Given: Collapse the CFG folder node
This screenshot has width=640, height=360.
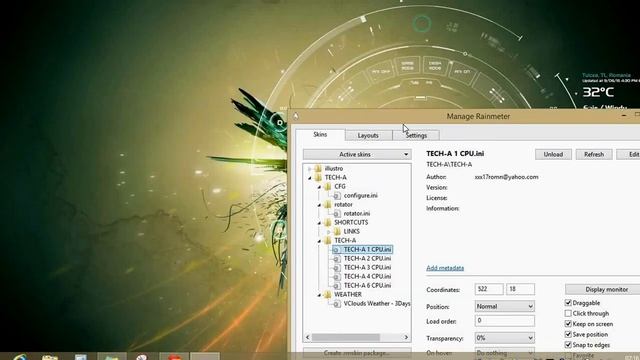Looking at the screenshot, I should 319,187.
